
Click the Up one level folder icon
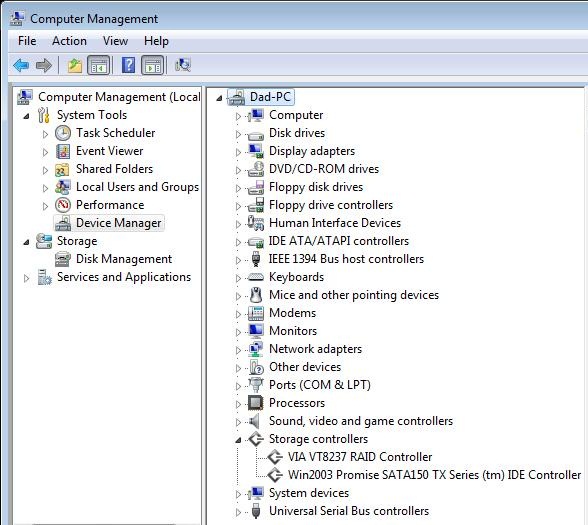75,65
